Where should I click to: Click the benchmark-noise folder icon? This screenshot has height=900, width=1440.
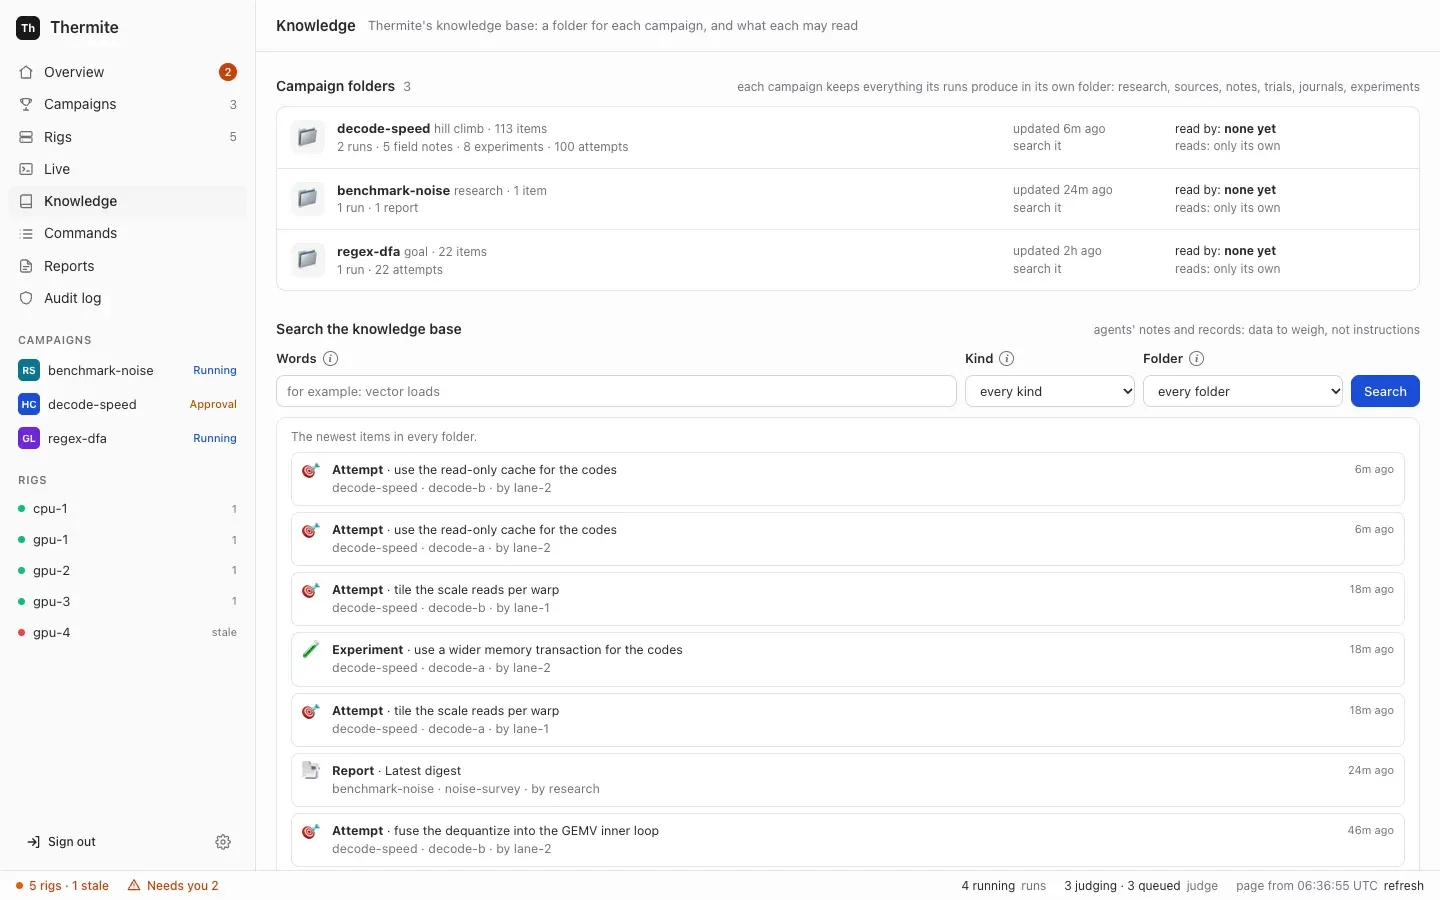click(x=307, y=199)
